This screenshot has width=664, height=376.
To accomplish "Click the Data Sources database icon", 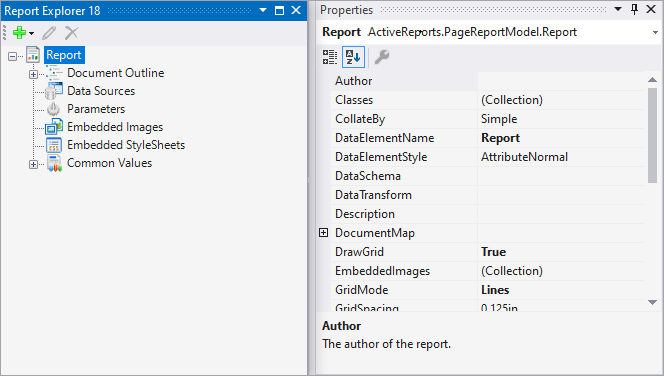I will coord(54,91).
